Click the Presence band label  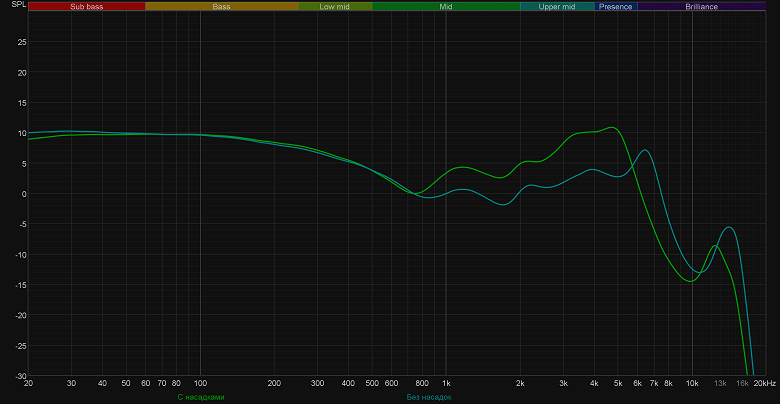[x=615, y=6]
